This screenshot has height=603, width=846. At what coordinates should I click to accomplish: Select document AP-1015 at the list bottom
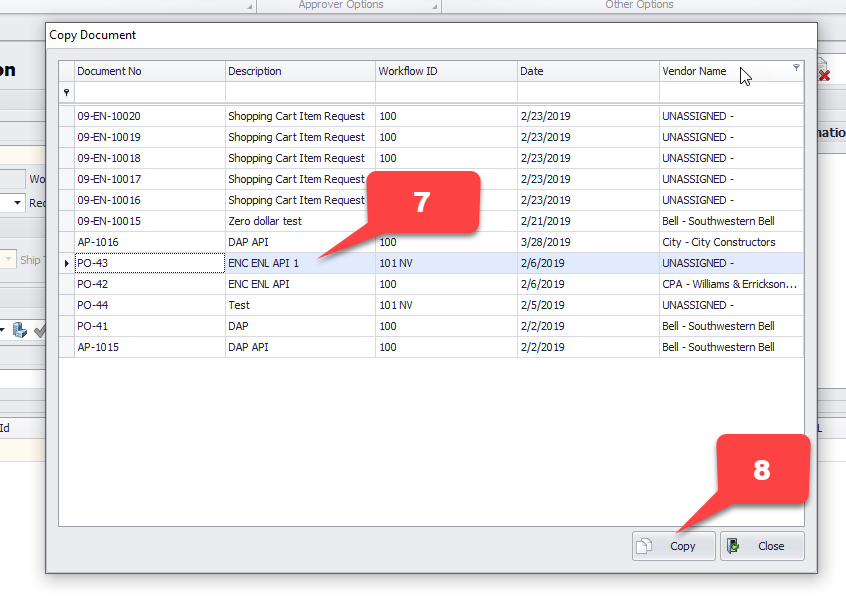(x=300, y=347)
